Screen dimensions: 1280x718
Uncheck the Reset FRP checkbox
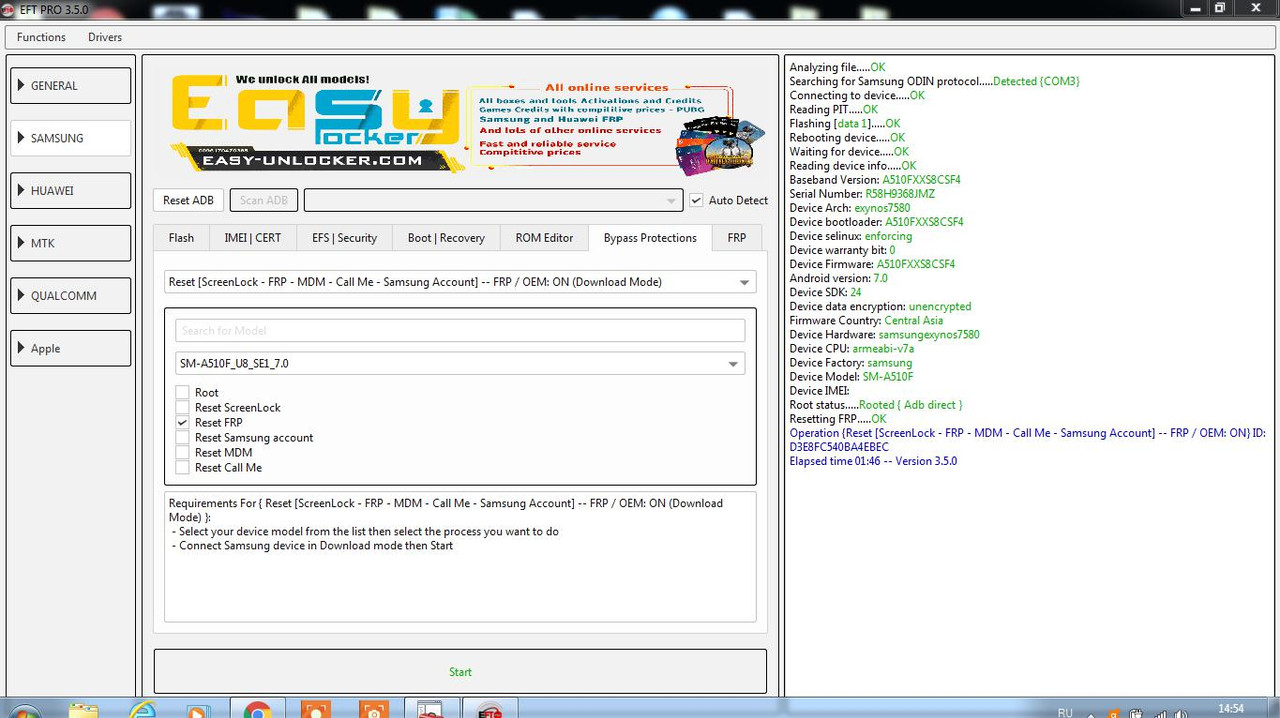[x=182, y=423]
